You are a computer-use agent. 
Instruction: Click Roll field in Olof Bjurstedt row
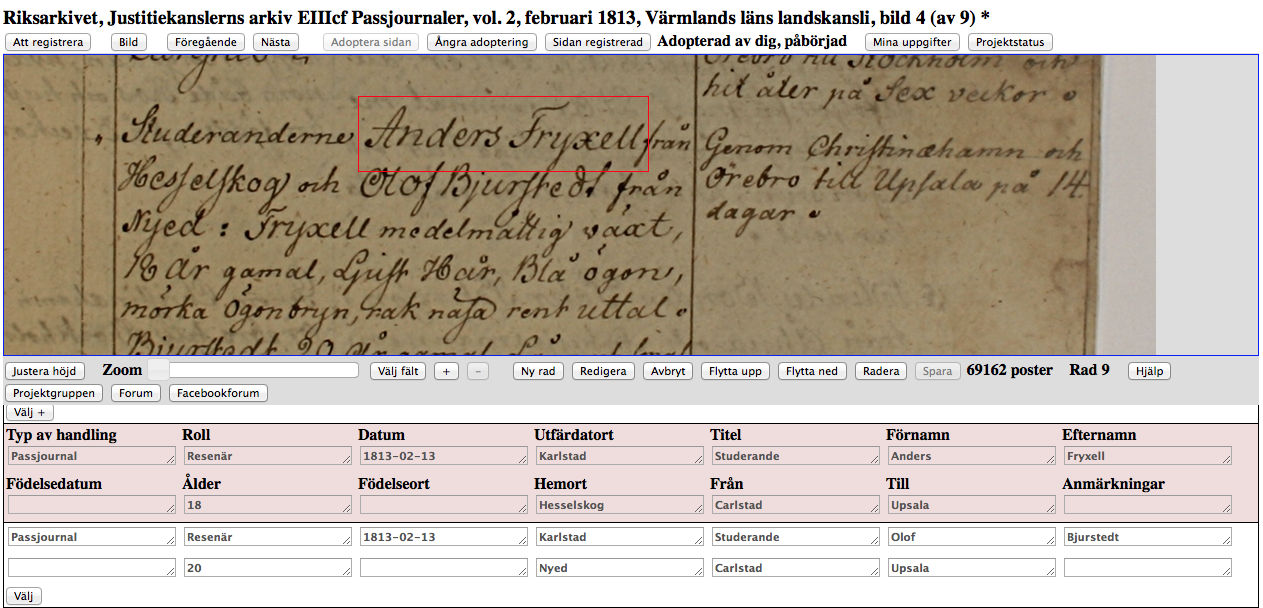click(x=268, y=537)
